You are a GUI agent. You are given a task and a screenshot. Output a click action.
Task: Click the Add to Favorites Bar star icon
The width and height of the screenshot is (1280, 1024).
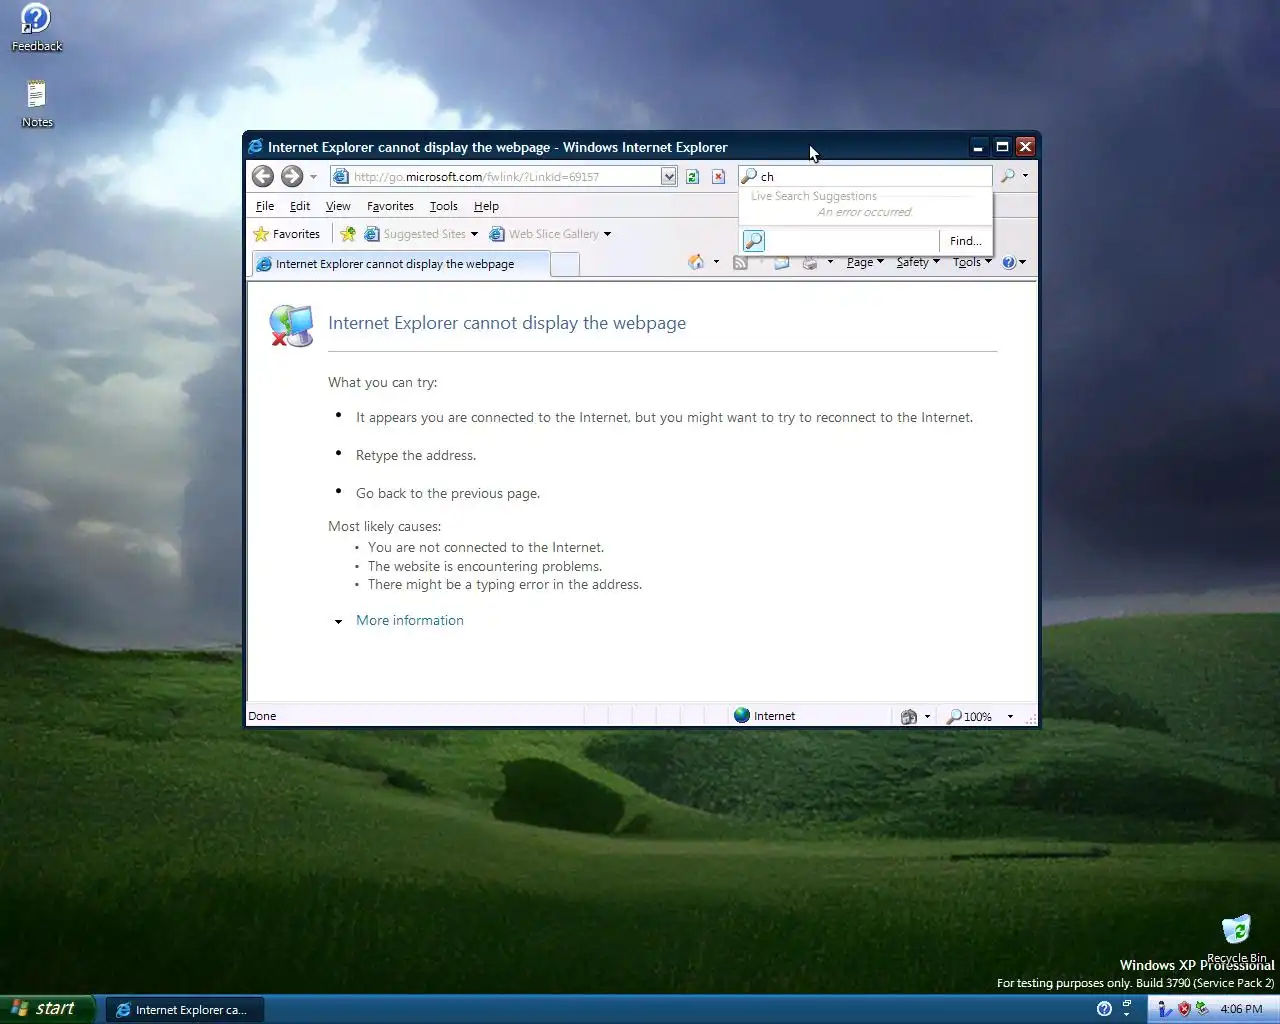point(347,234)
